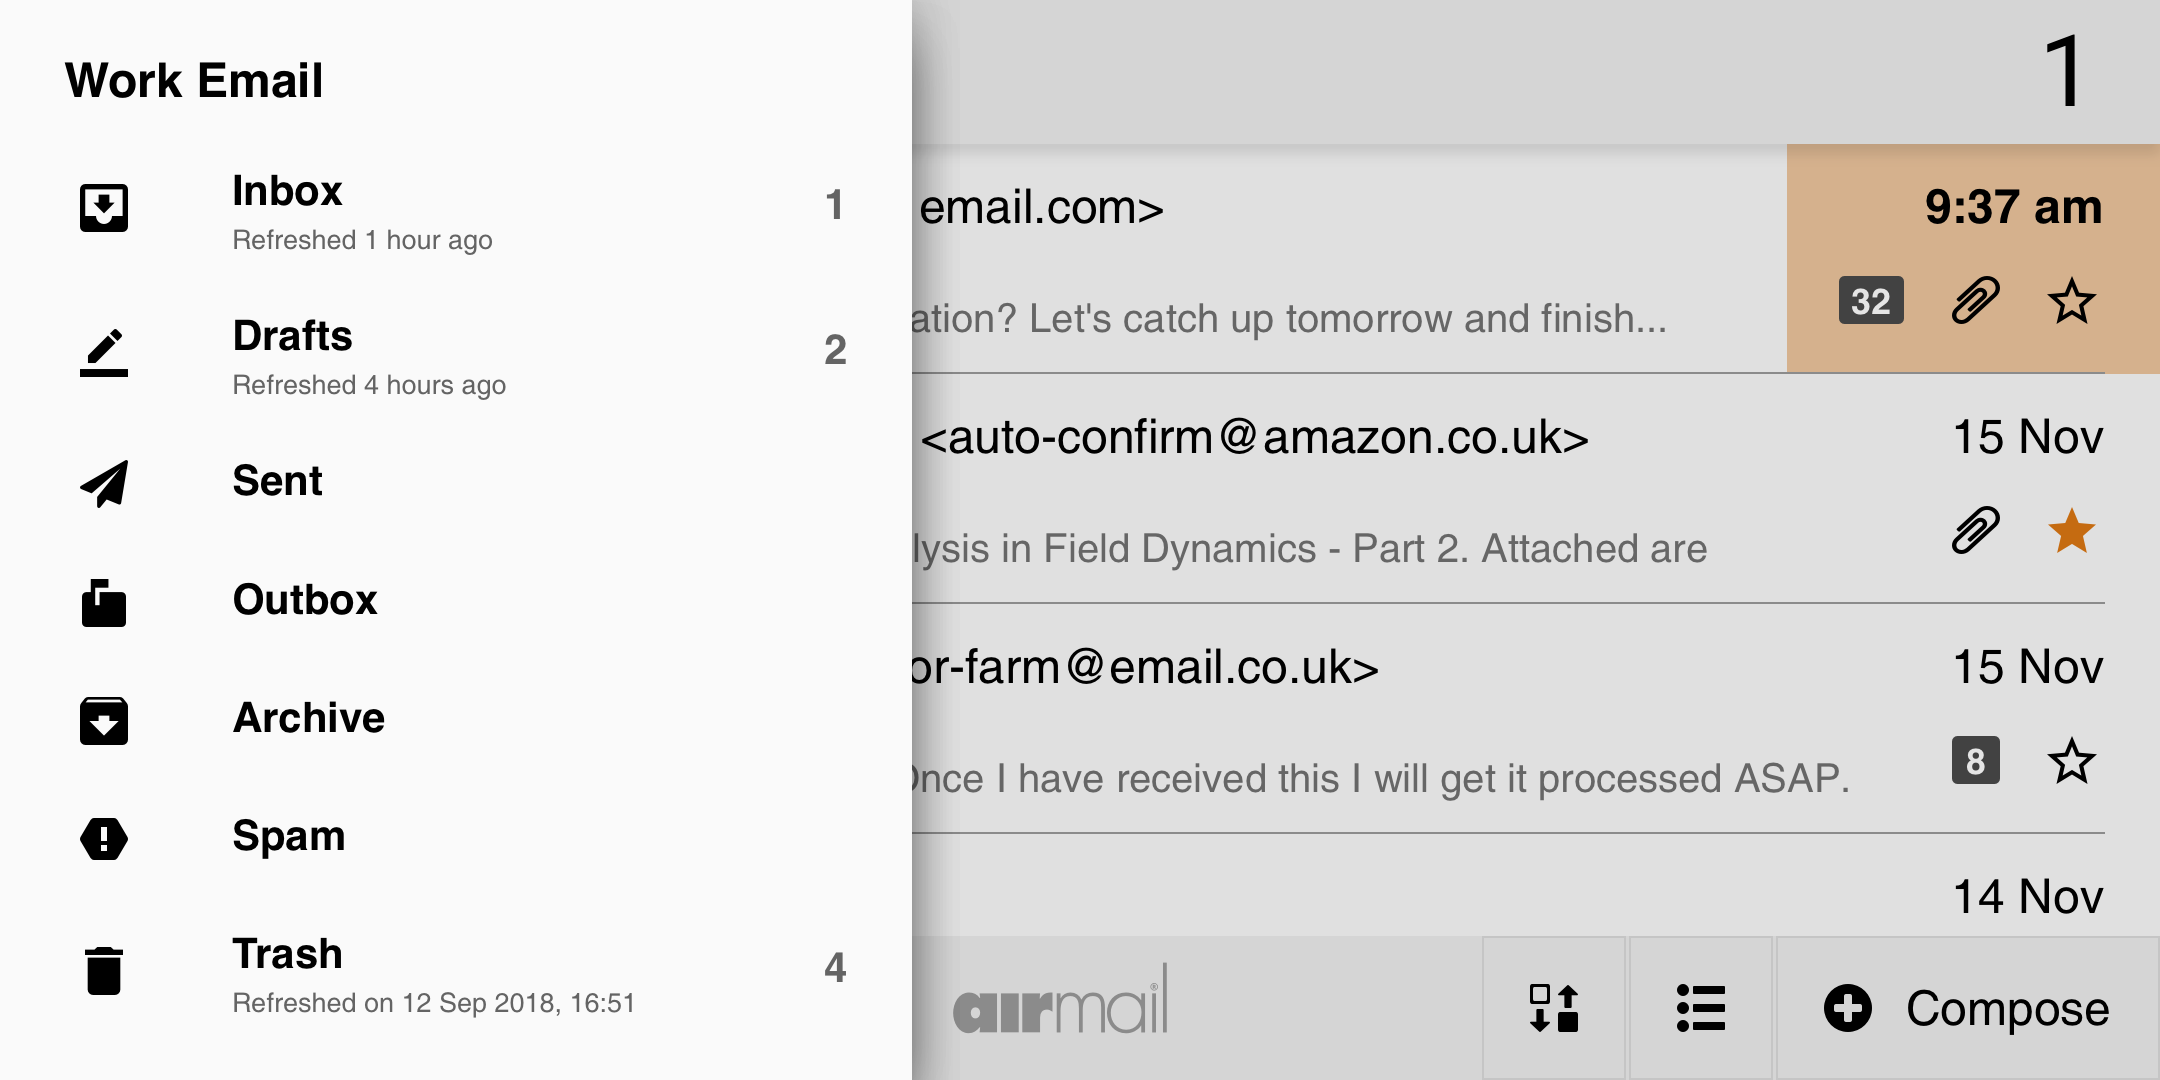Screen dimensions: 2160x1080
Task: Open the Inbox folder icon
Action: point(104,208)
